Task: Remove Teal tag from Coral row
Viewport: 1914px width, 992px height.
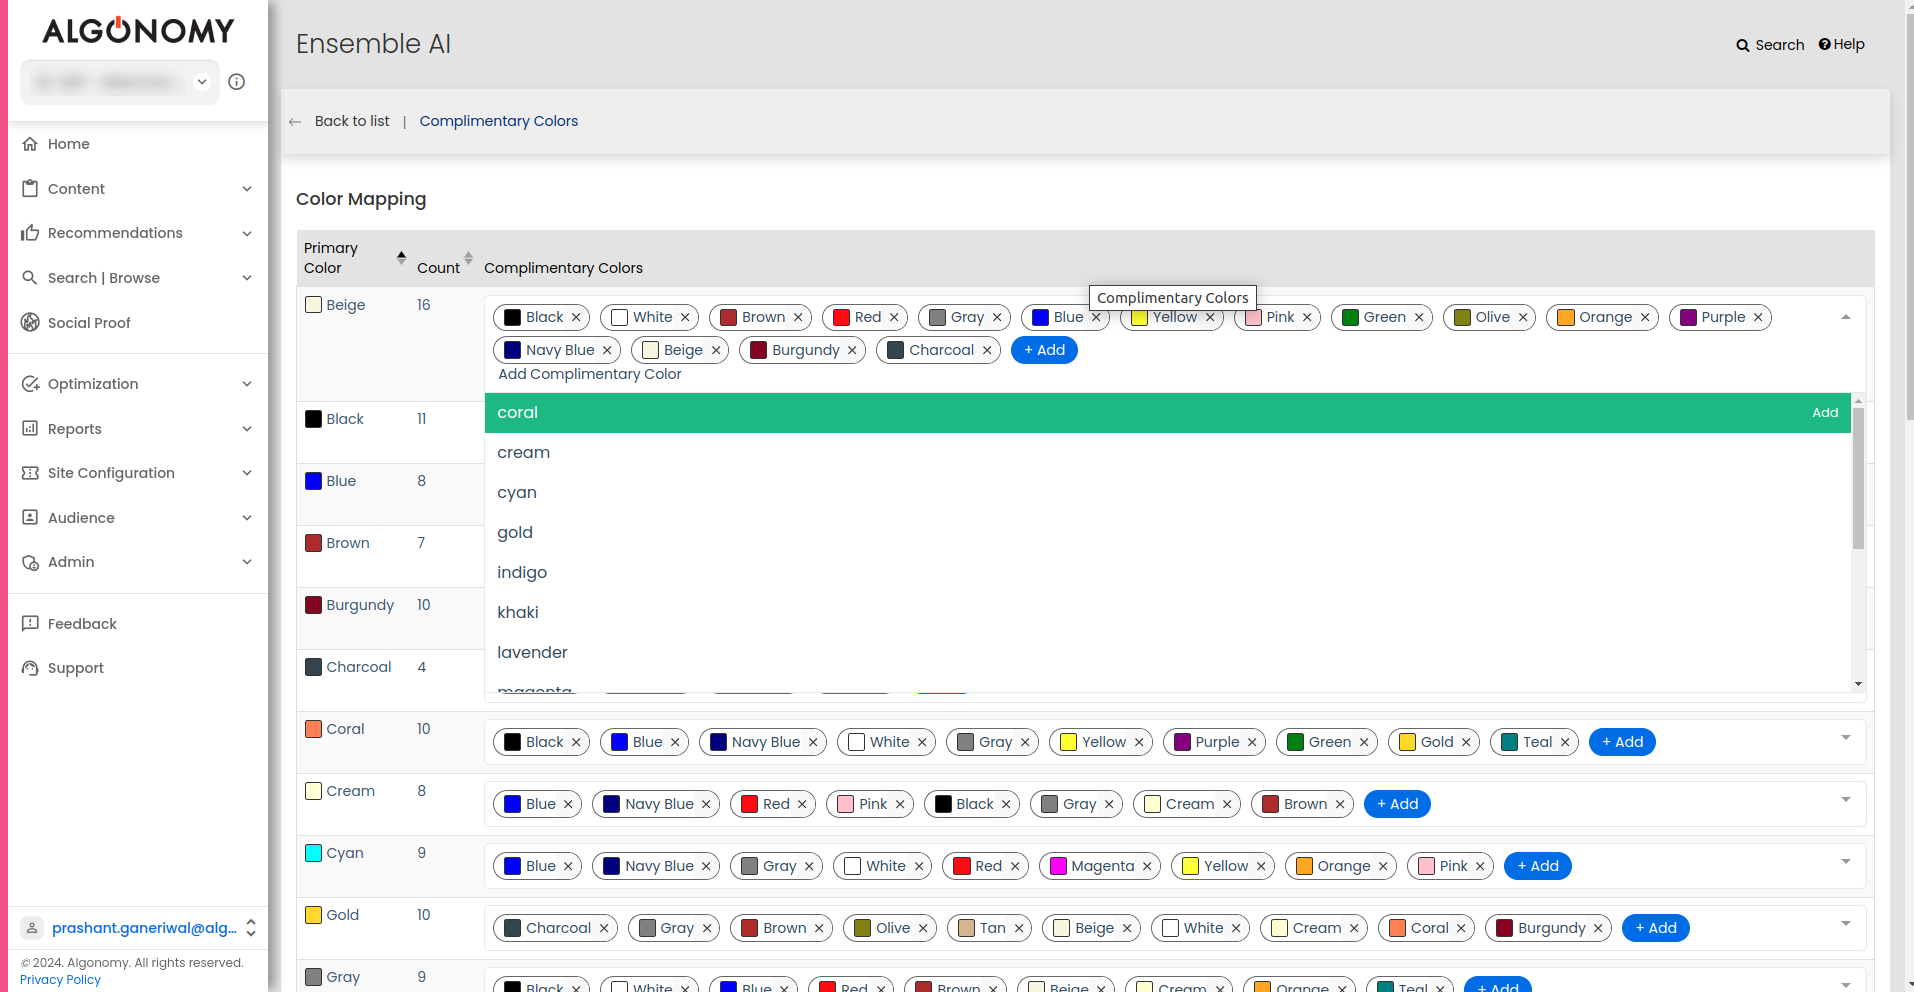Action: [1565, 742]
